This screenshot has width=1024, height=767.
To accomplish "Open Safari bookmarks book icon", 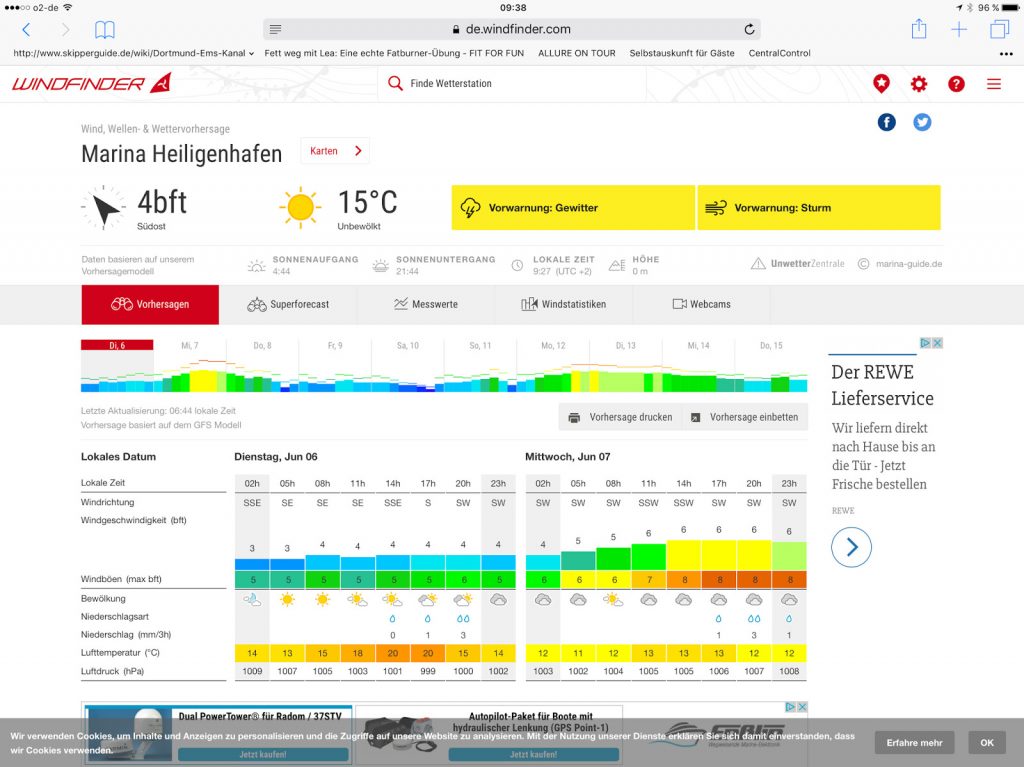I will pyautogui.click(x=104, y=30).
